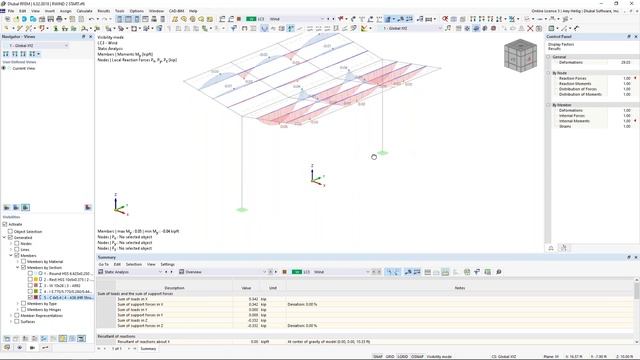The image size is (640, 360).
Task: Toggle the Activate visibilities checkbox
Action: click(x=5, y=224)
